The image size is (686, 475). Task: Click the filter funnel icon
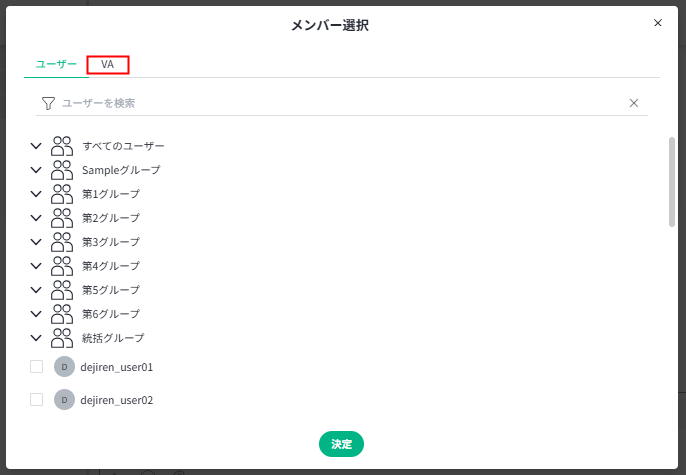[x=48, y=103]
